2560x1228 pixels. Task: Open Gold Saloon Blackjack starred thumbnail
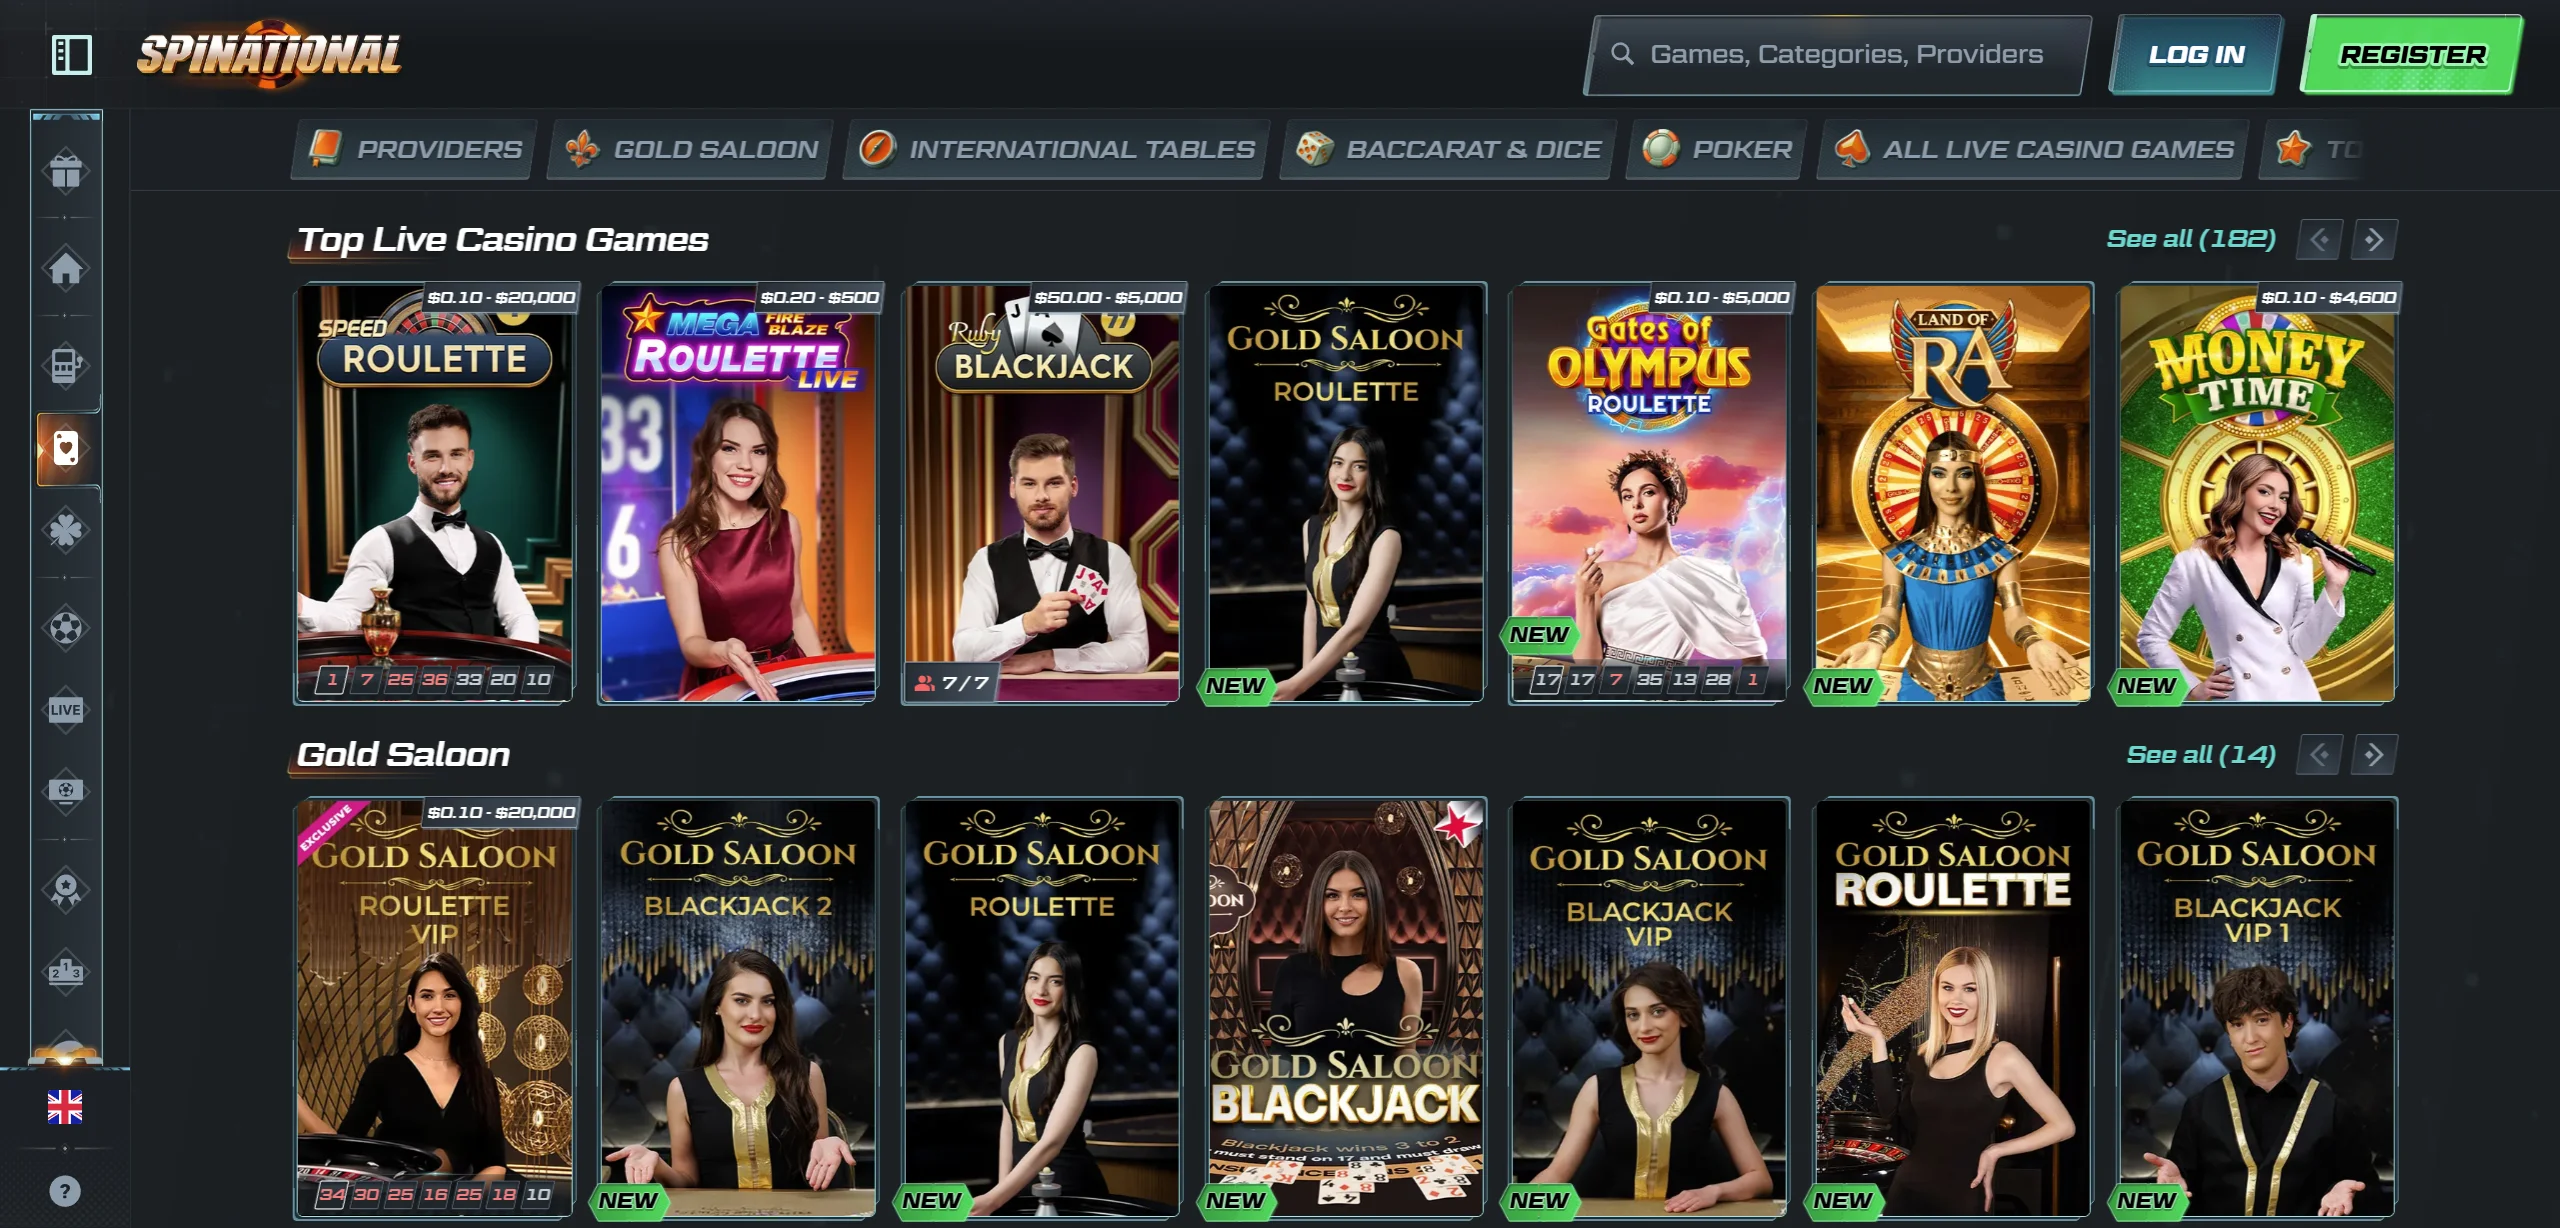[x=1346, y=1008]
